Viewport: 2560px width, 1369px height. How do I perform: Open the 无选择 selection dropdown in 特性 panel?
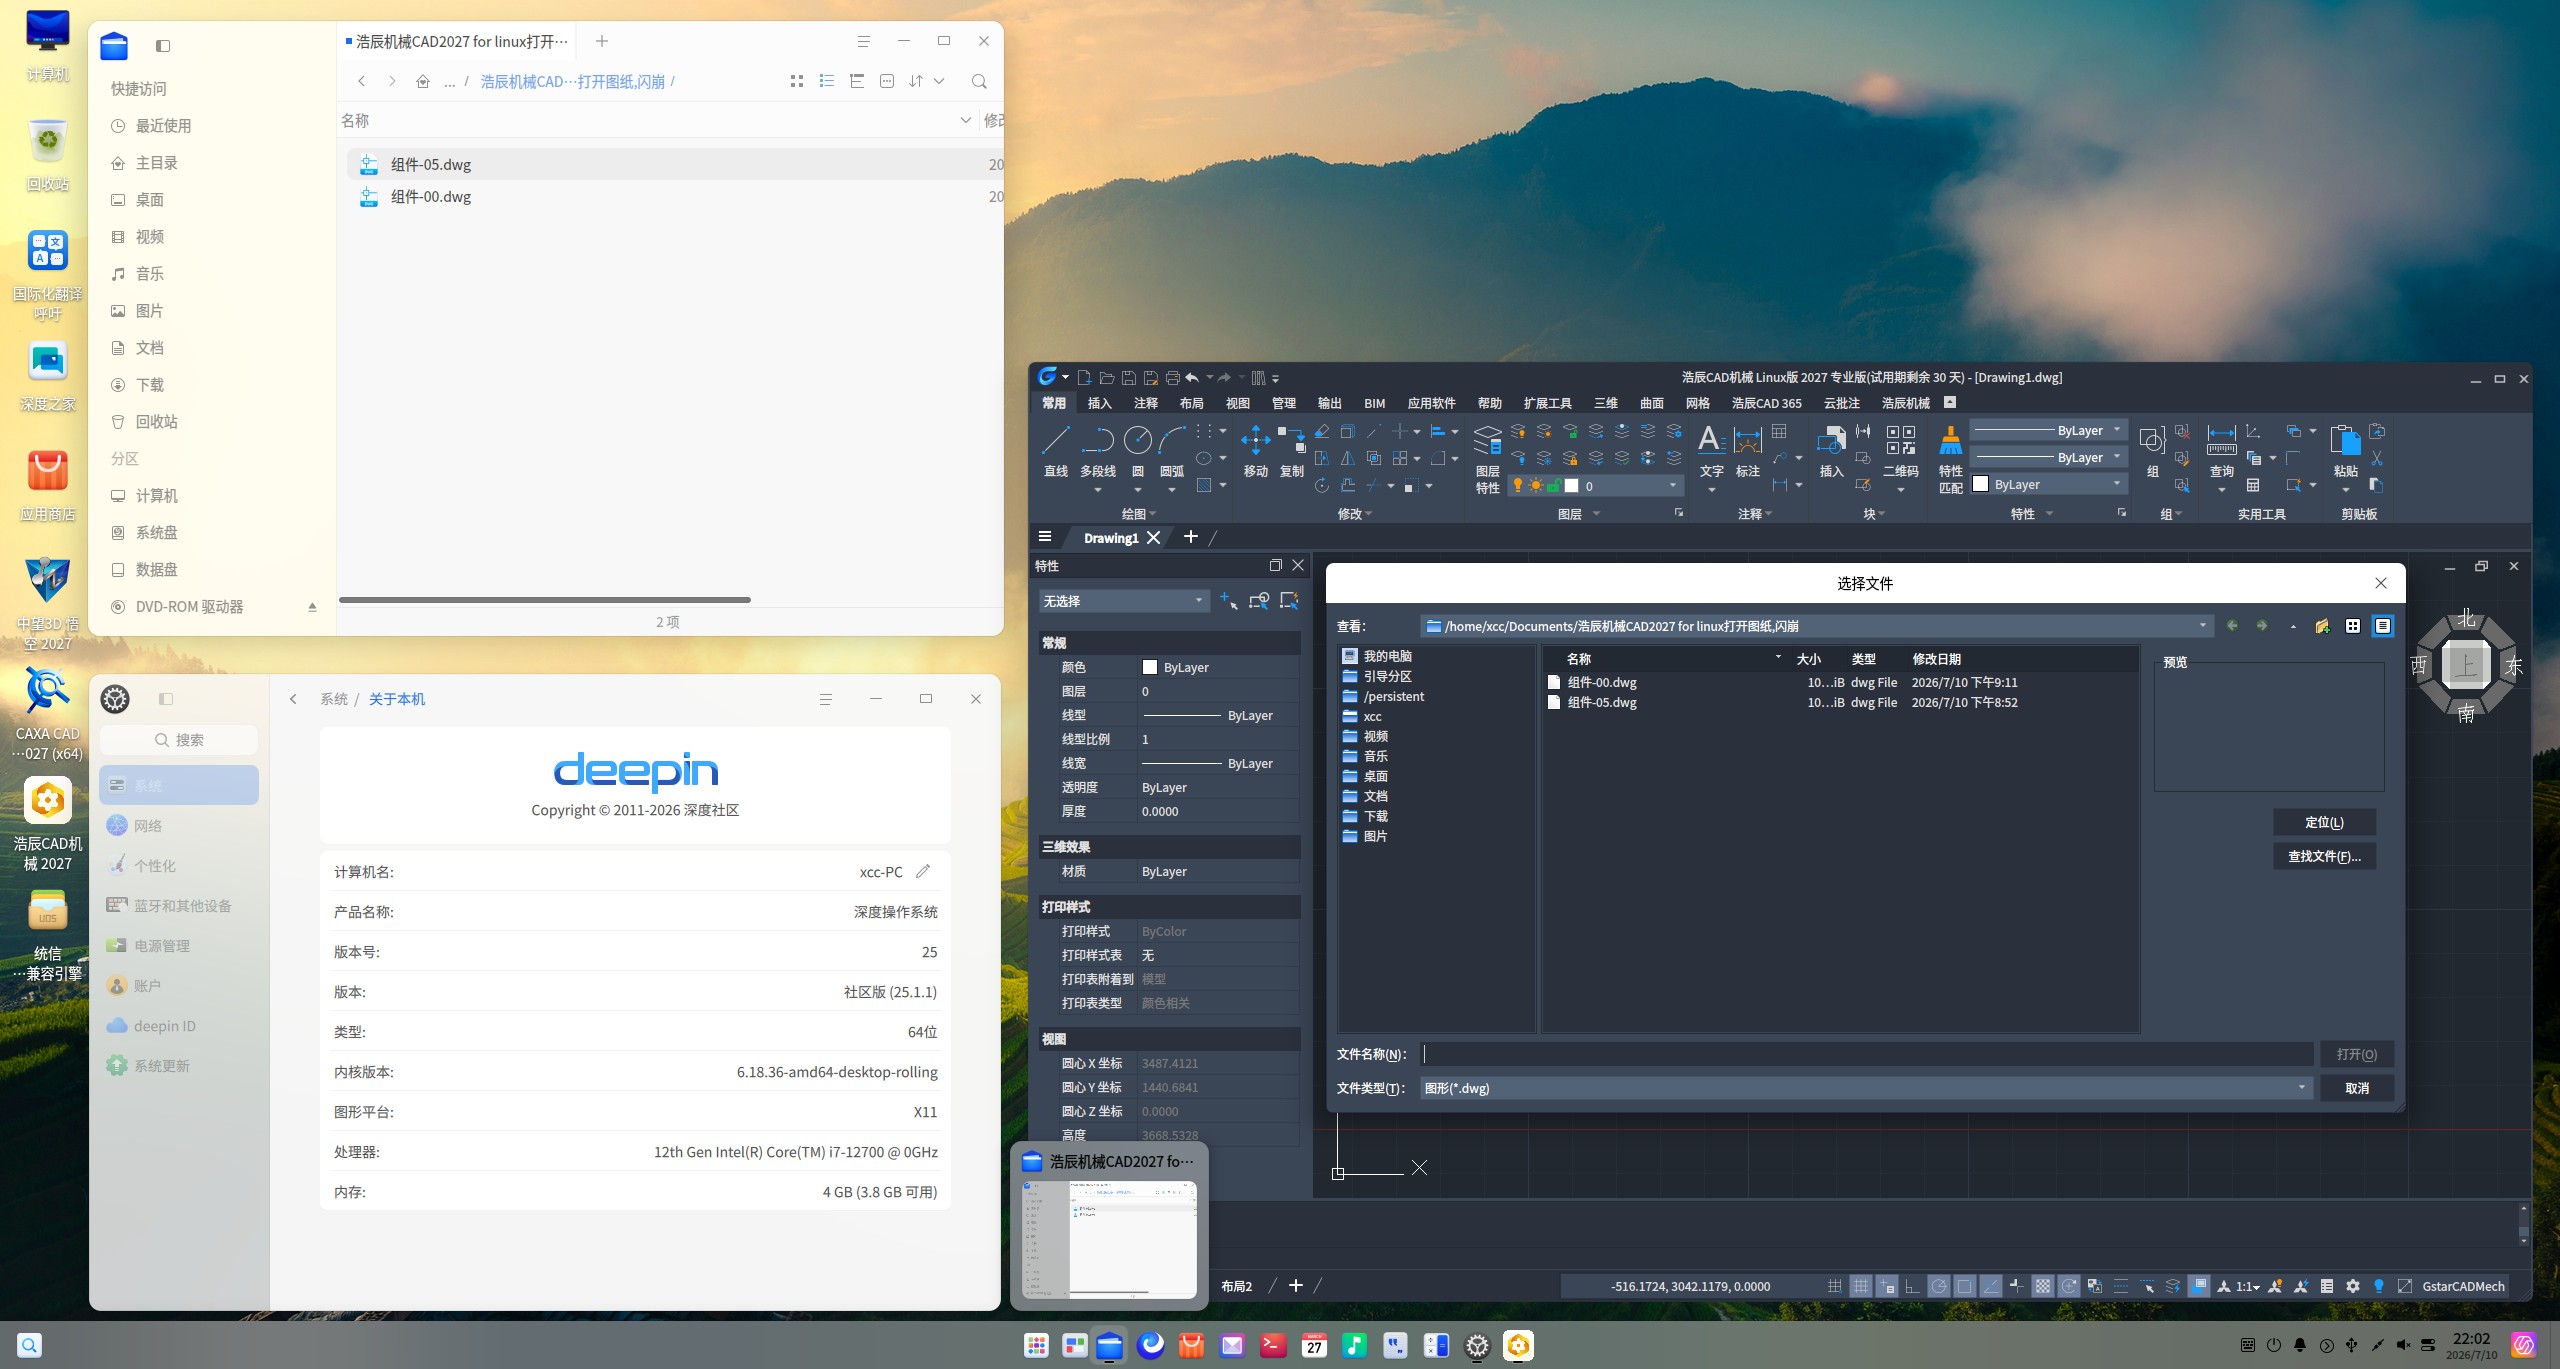coord(1123,601)
